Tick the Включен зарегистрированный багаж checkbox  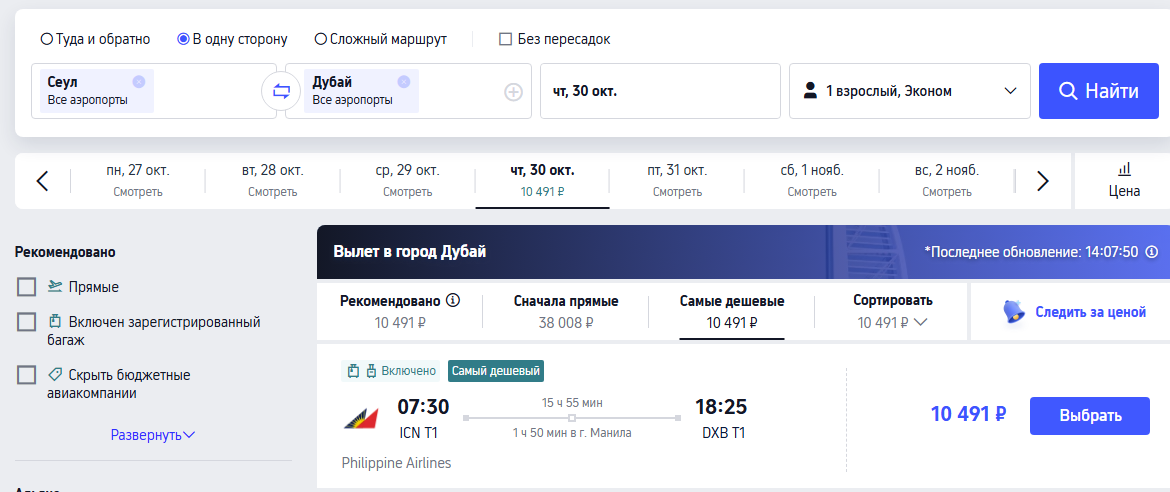27,322
